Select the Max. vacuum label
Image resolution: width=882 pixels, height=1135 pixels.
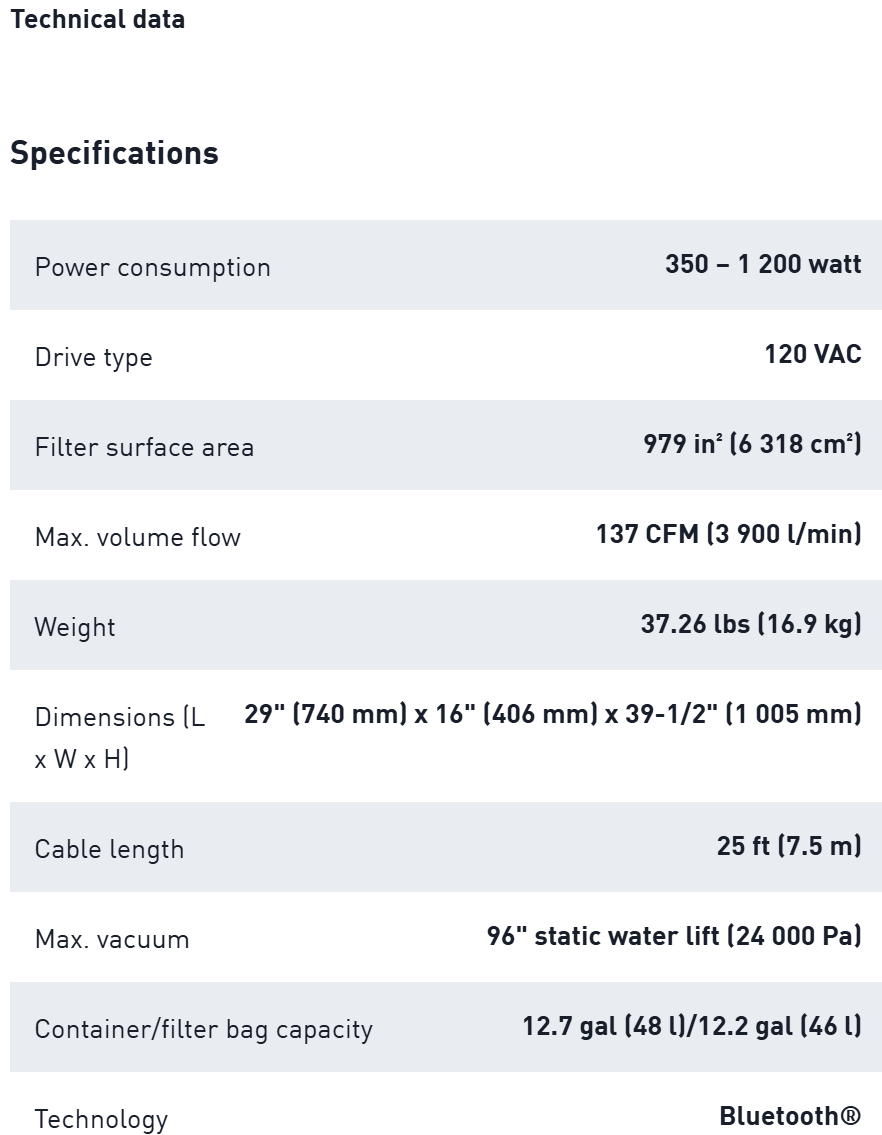click(x=111, y=939)
